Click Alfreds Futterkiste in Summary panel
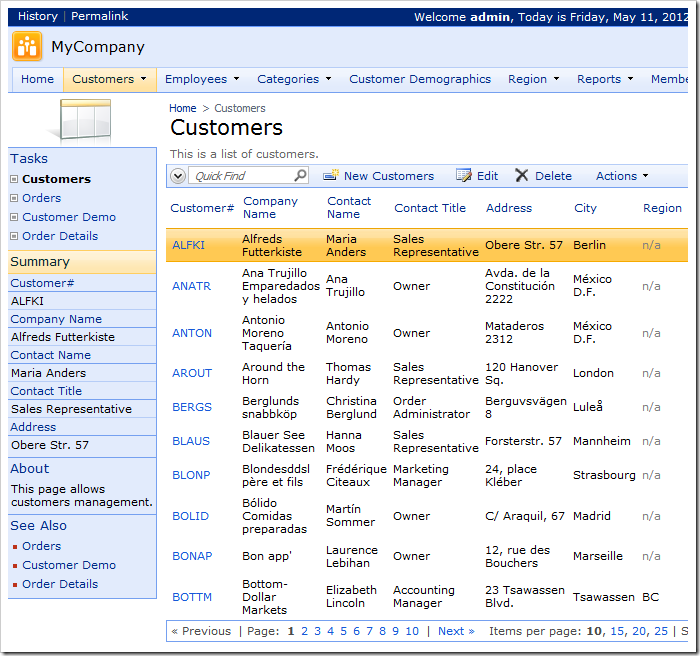700x656 pixels. tap(63, 337)
